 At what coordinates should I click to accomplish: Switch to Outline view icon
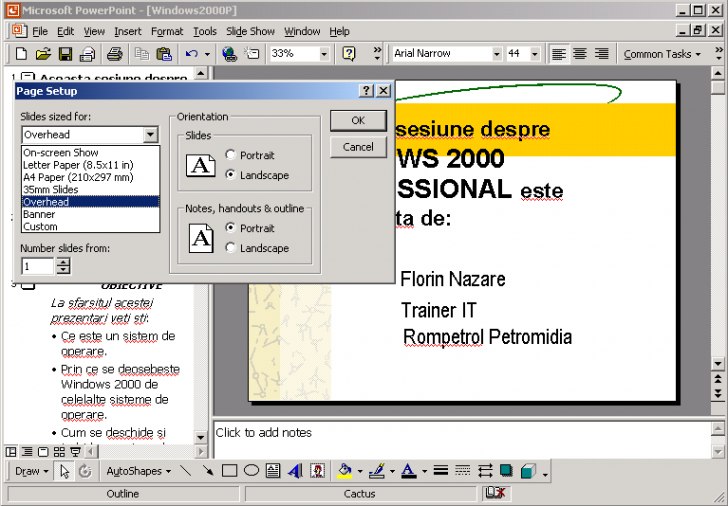27,452
